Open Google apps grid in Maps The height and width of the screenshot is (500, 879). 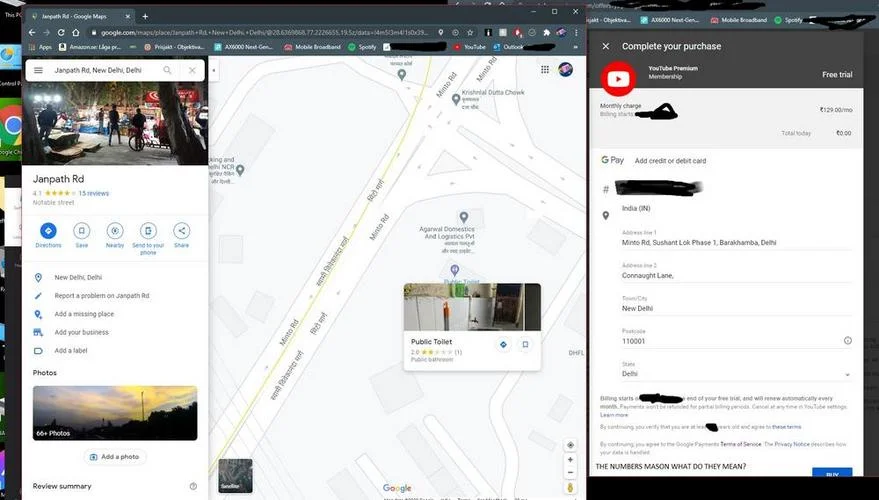[x=545, y=70]
